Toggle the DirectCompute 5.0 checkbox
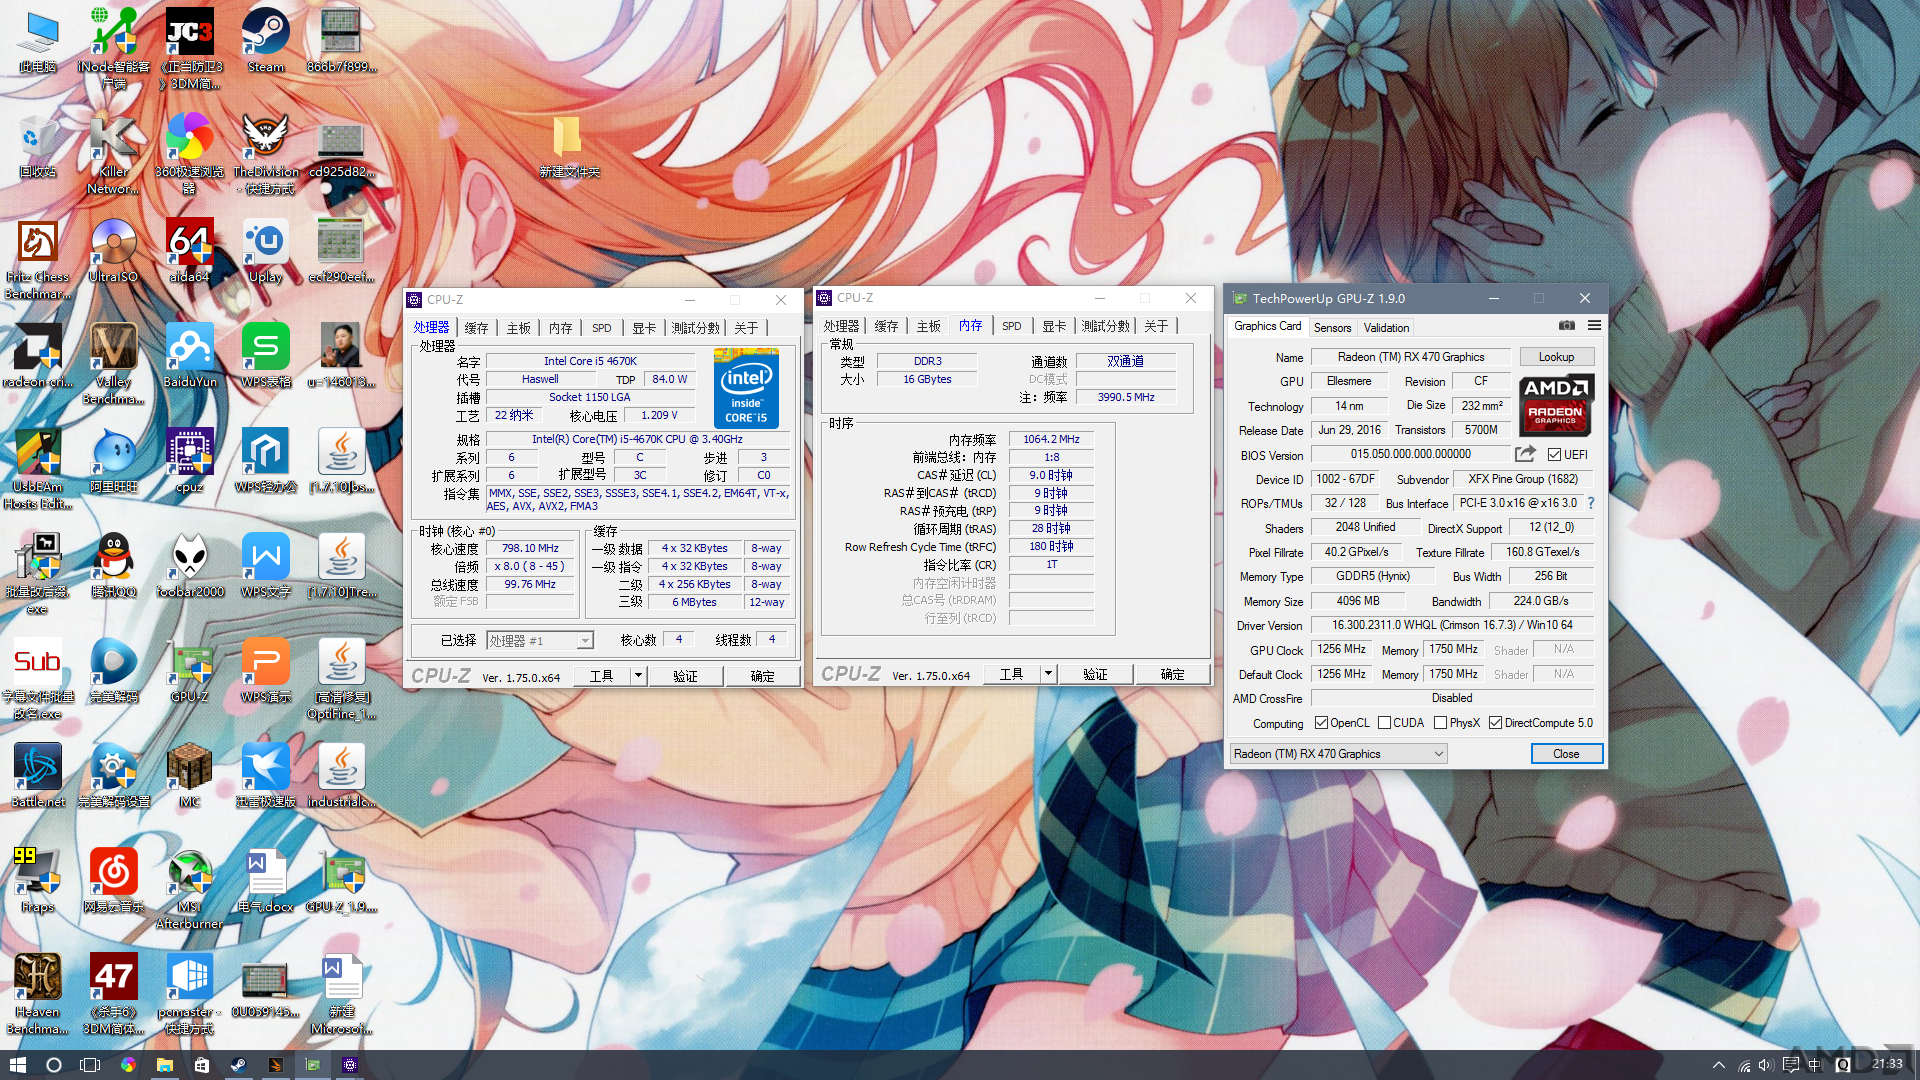 point(1495,723)
